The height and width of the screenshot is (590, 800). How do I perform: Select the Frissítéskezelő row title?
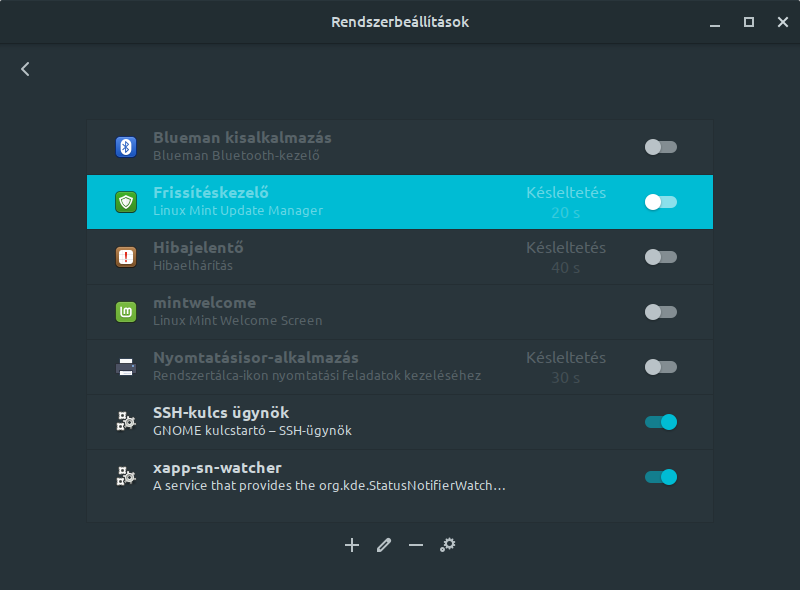click(211, 193)
